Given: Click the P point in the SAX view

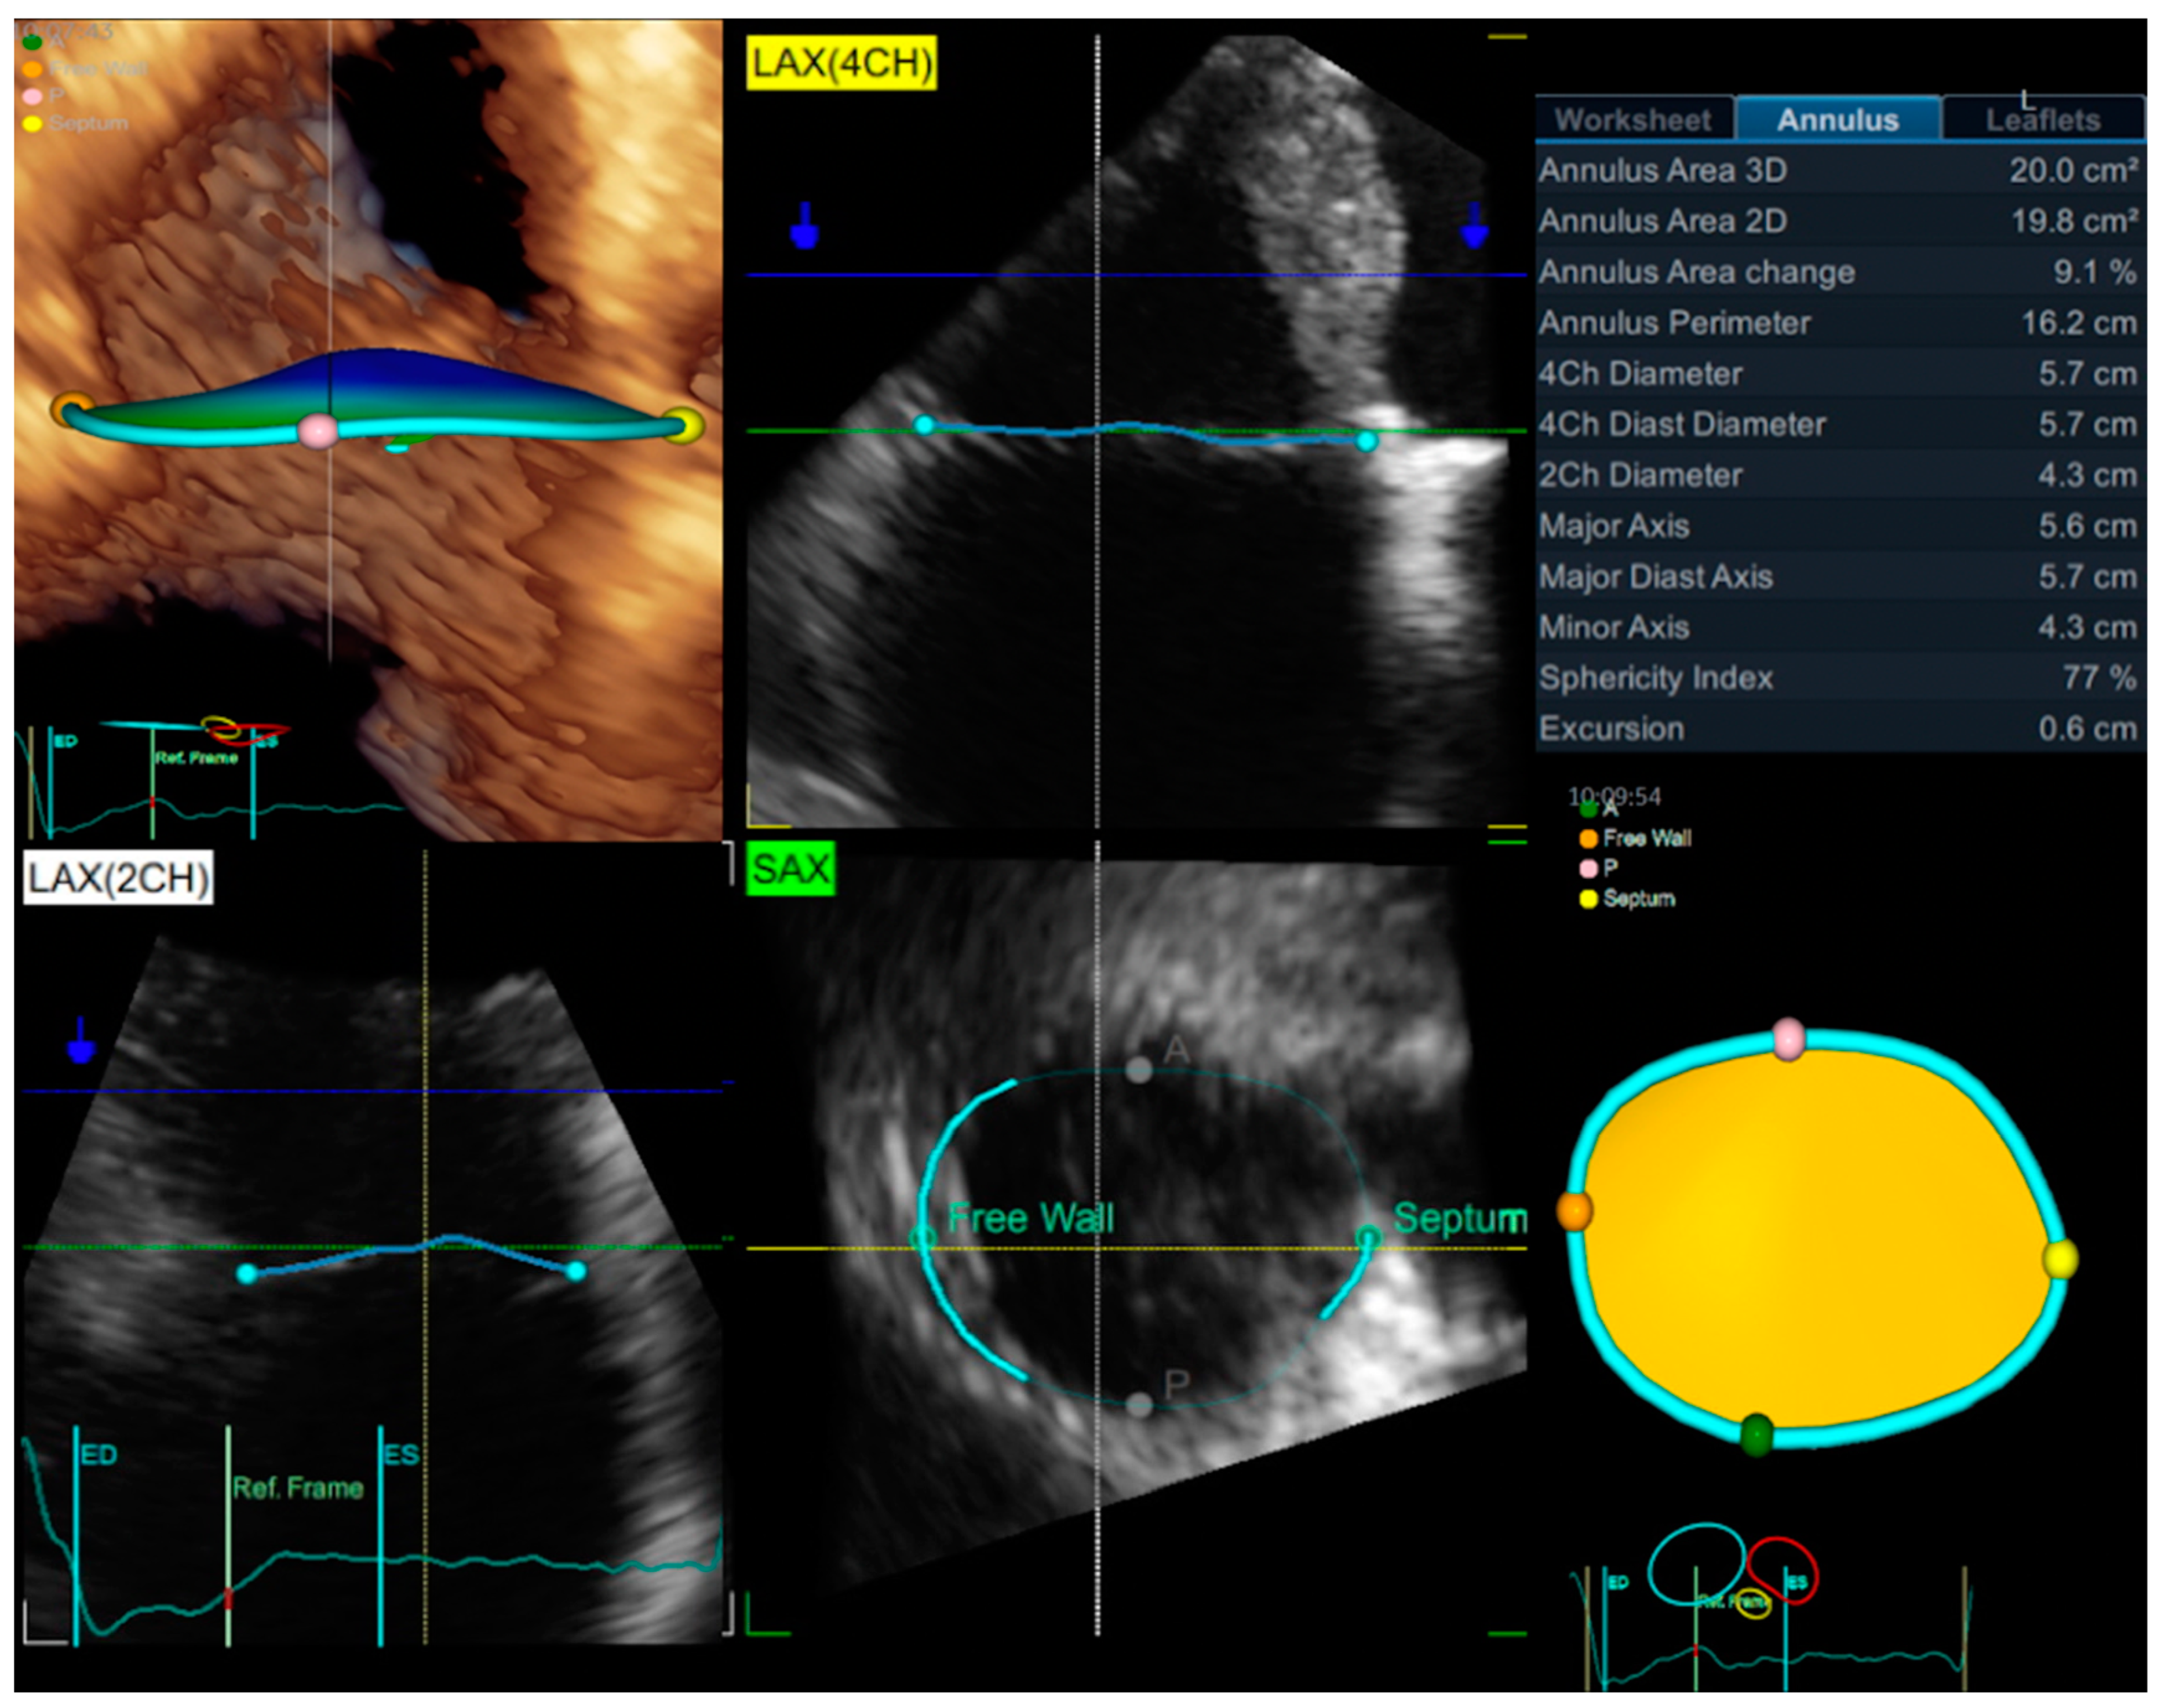Looking at the screenshot, I should pos(1139,1405).
